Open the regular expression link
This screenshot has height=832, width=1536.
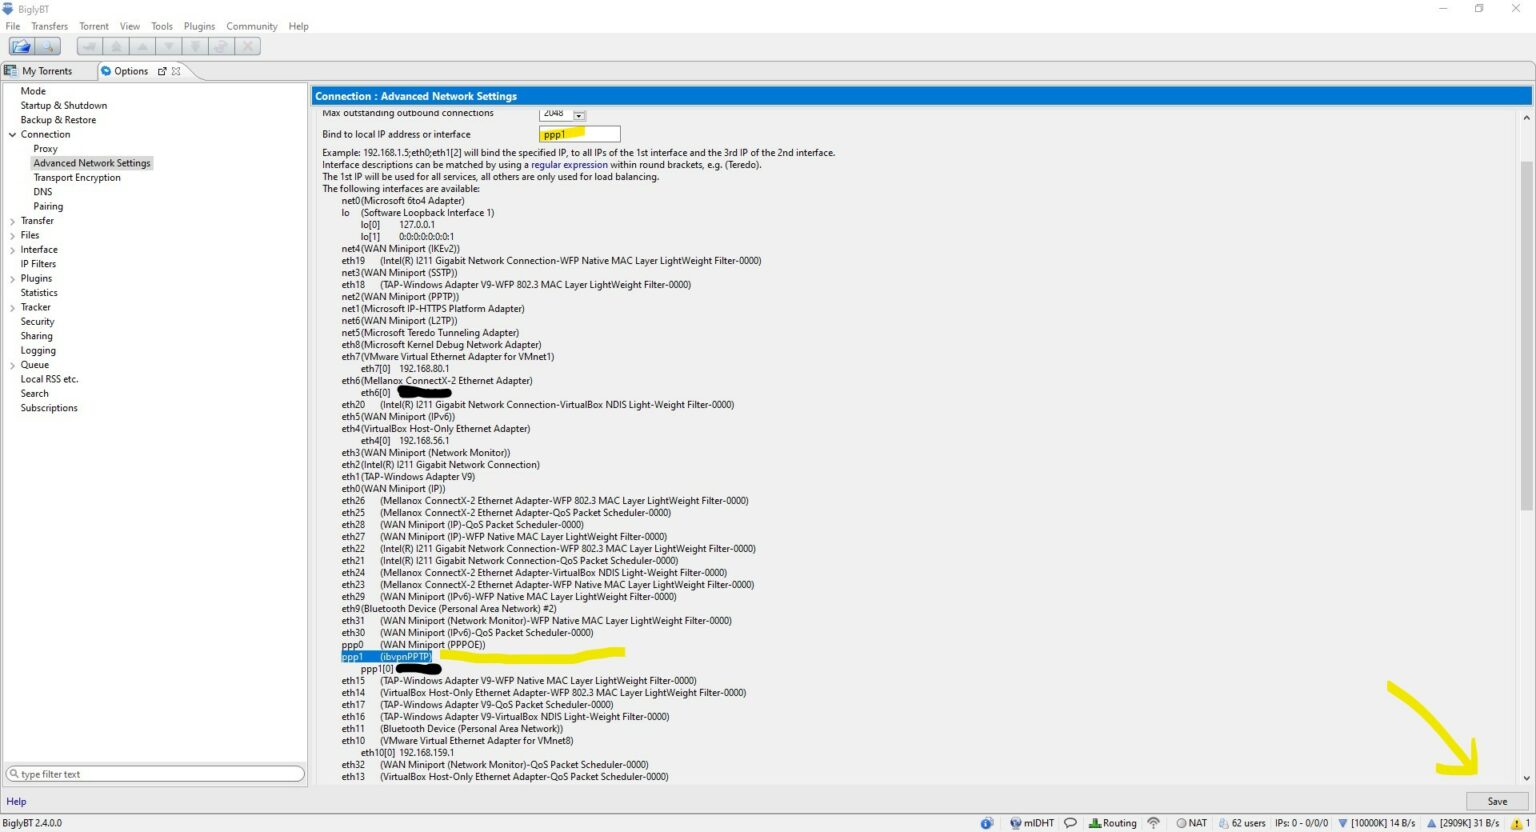click(x=569, y=165)
